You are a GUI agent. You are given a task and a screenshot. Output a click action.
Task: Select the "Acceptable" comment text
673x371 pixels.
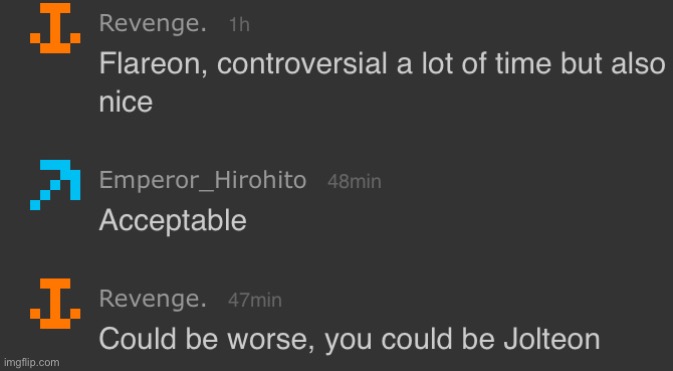[173, 222]
